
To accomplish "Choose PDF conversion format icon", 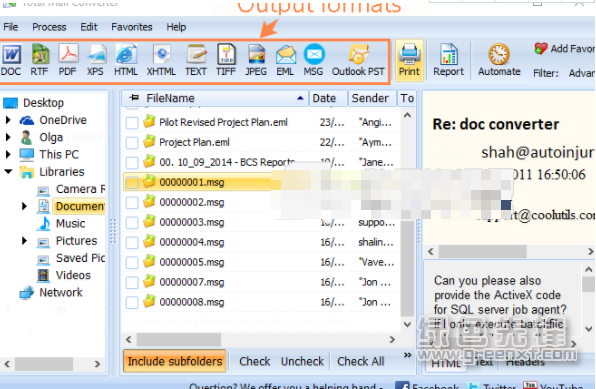I will pos(68,60).
